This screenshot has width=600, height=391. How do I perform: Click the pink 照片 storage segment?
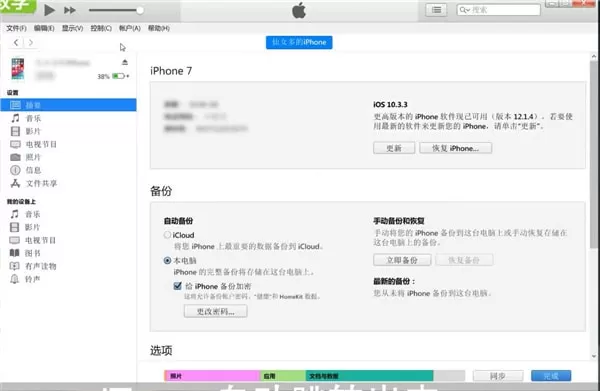pyautogui.click(x=212, y=376)
